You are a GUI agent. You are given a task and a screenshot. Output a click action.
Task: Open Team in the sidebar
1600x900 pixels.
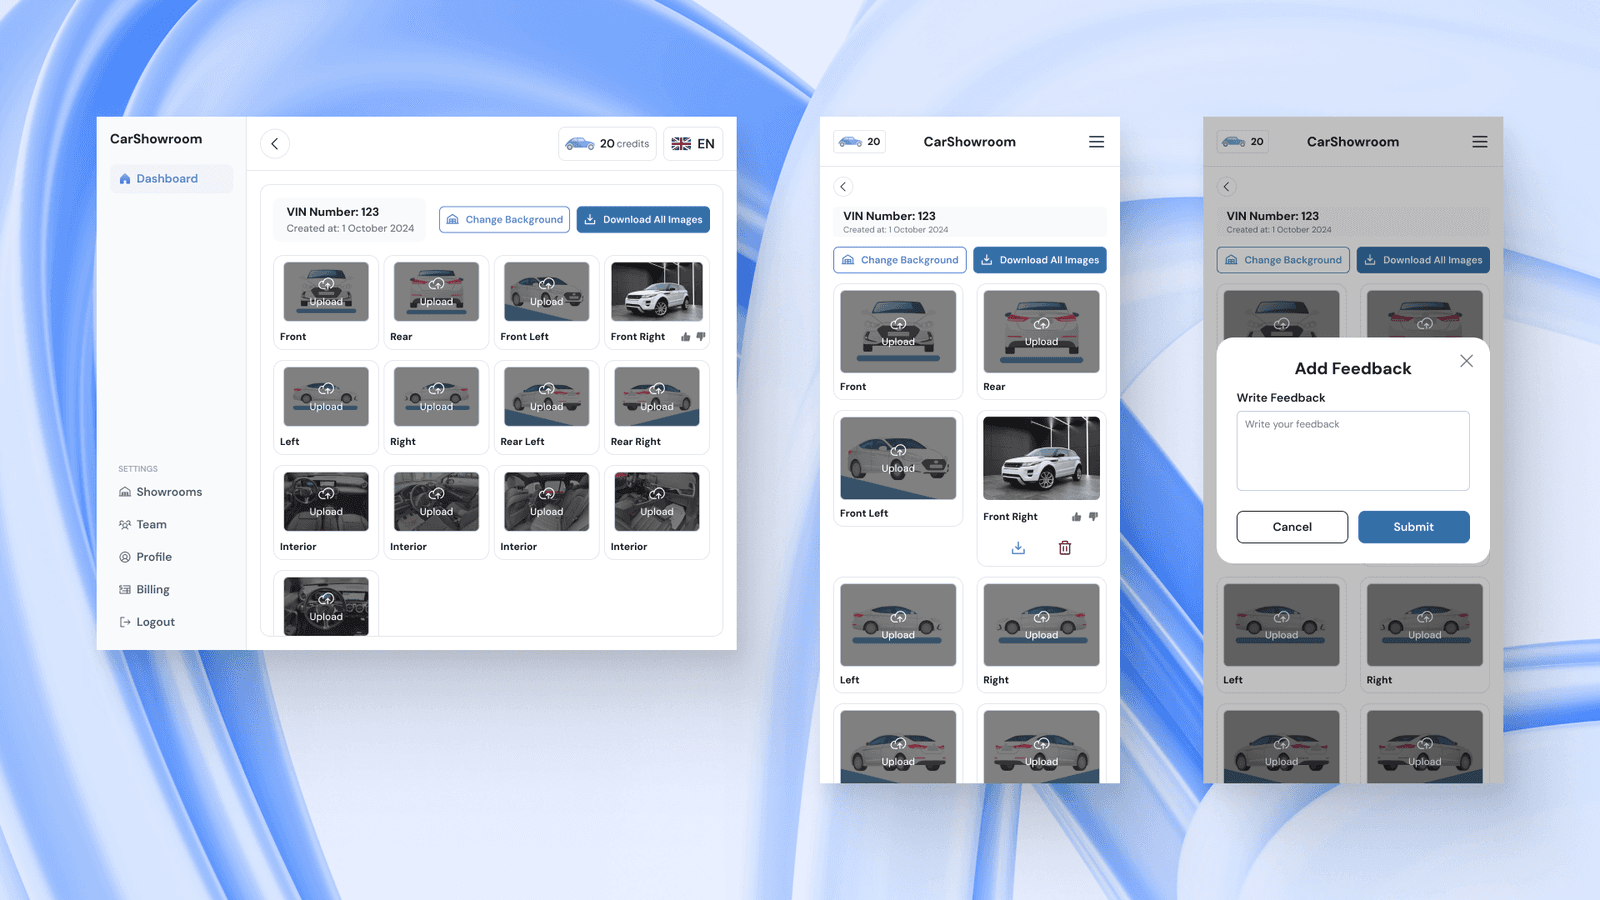(142, 524)
